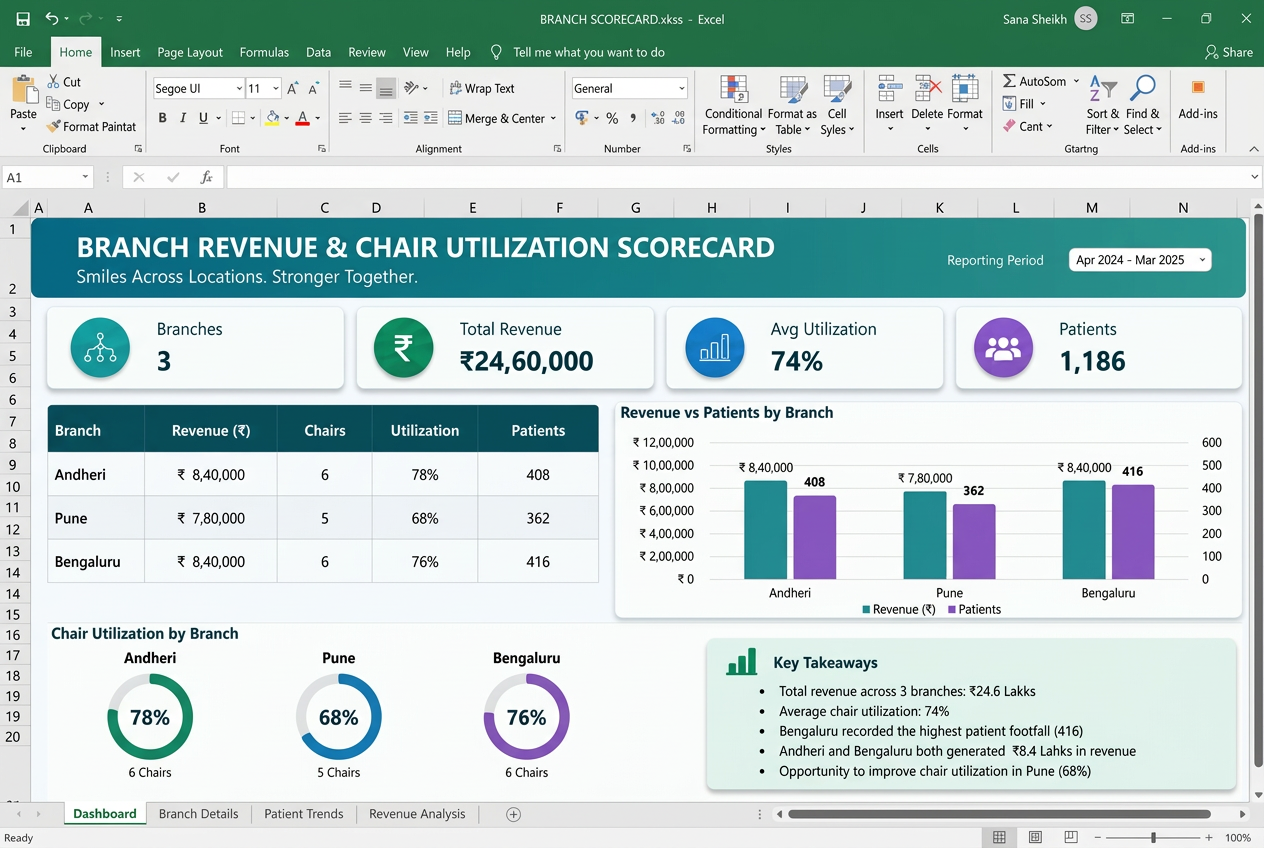Screen dimensions: 1264x848
Task: Click the Orientation text angle icon
Action: click(411, 88)
